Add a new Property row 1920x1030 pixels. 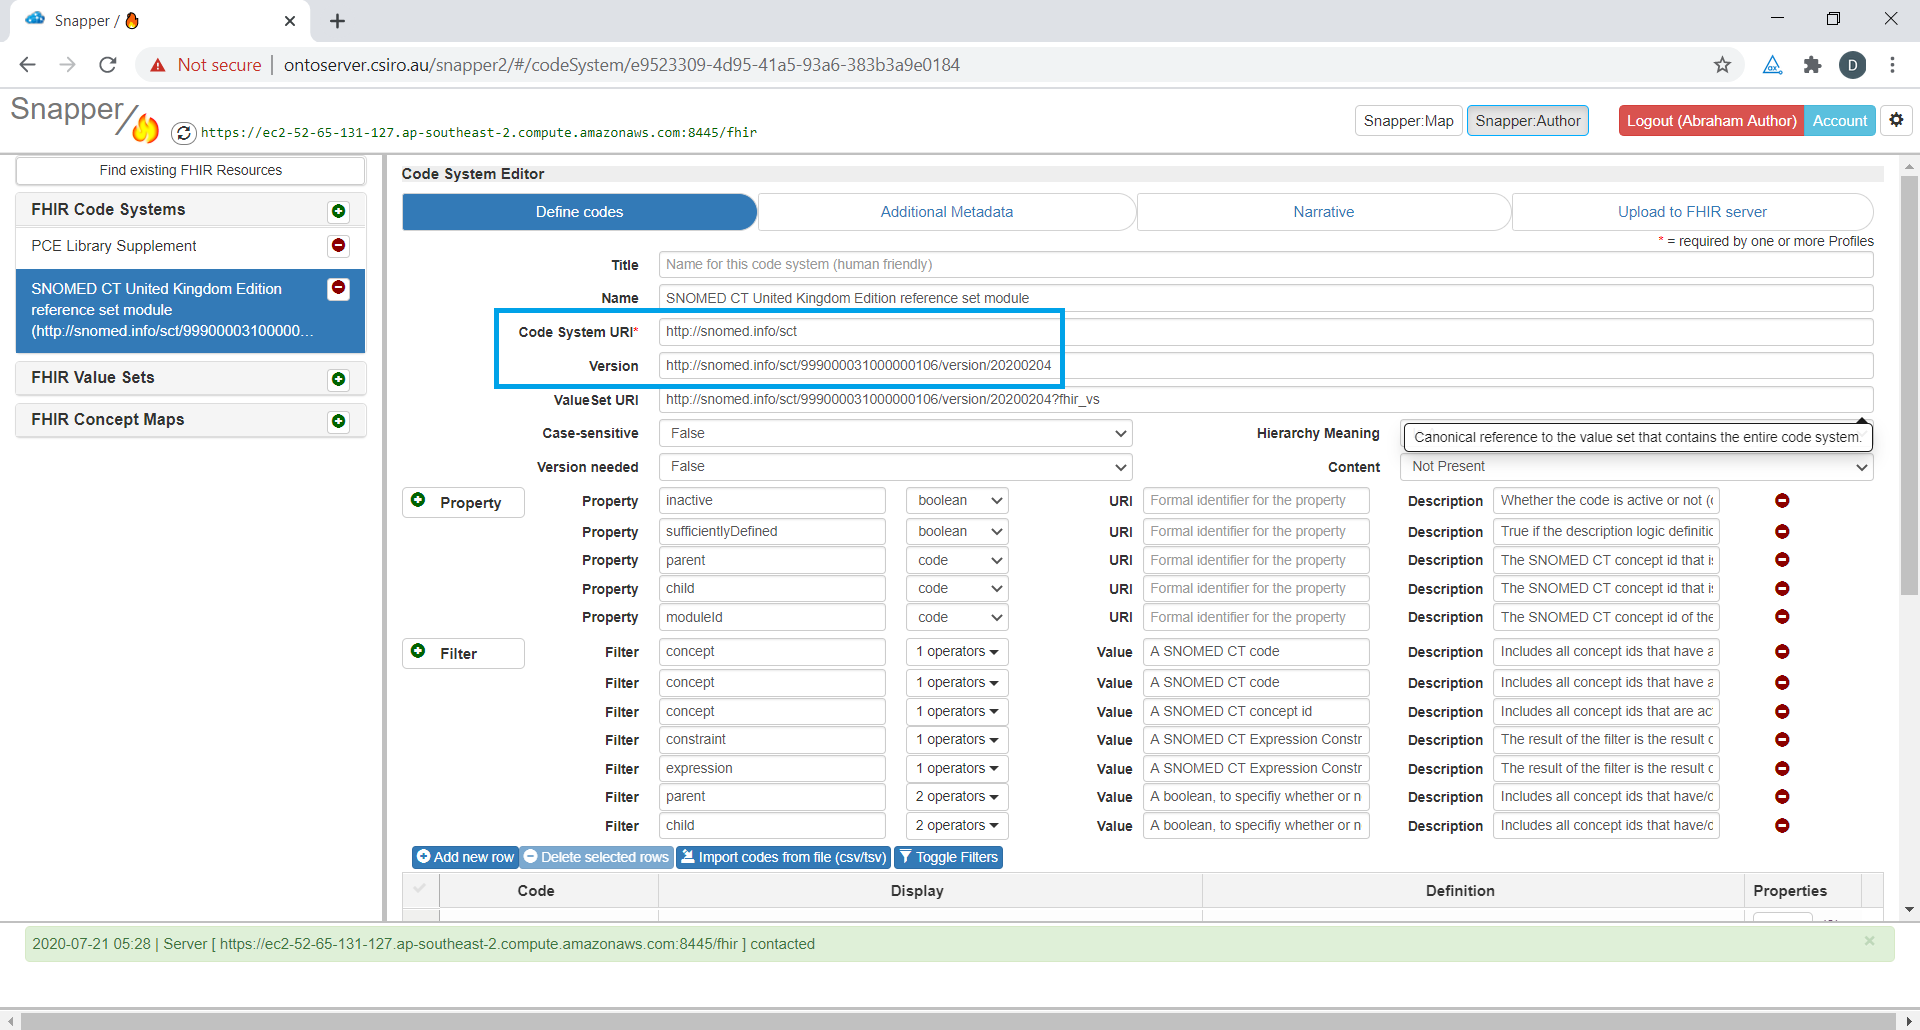point(463,502)
